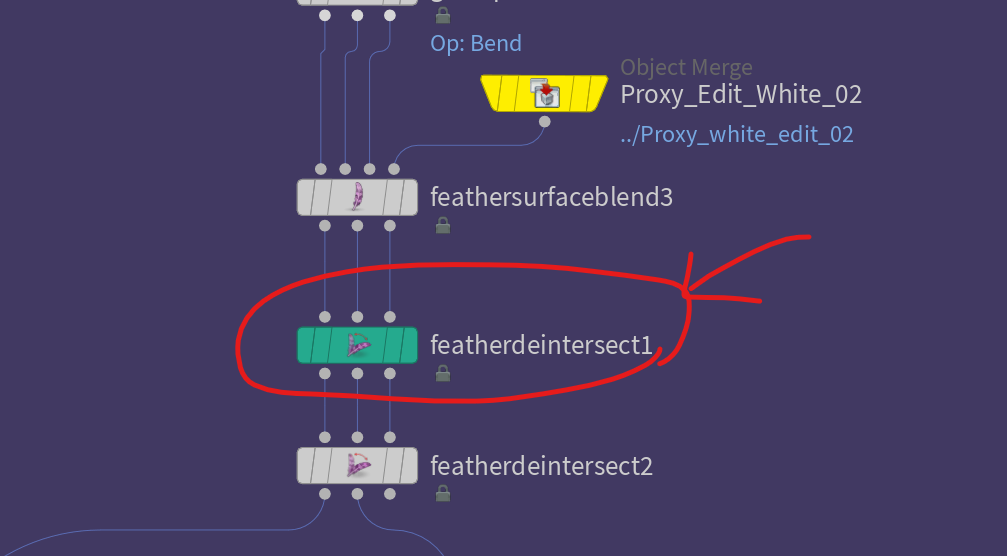Select the Proxy_Edit_White_02 name label

(x=740, y=94)
